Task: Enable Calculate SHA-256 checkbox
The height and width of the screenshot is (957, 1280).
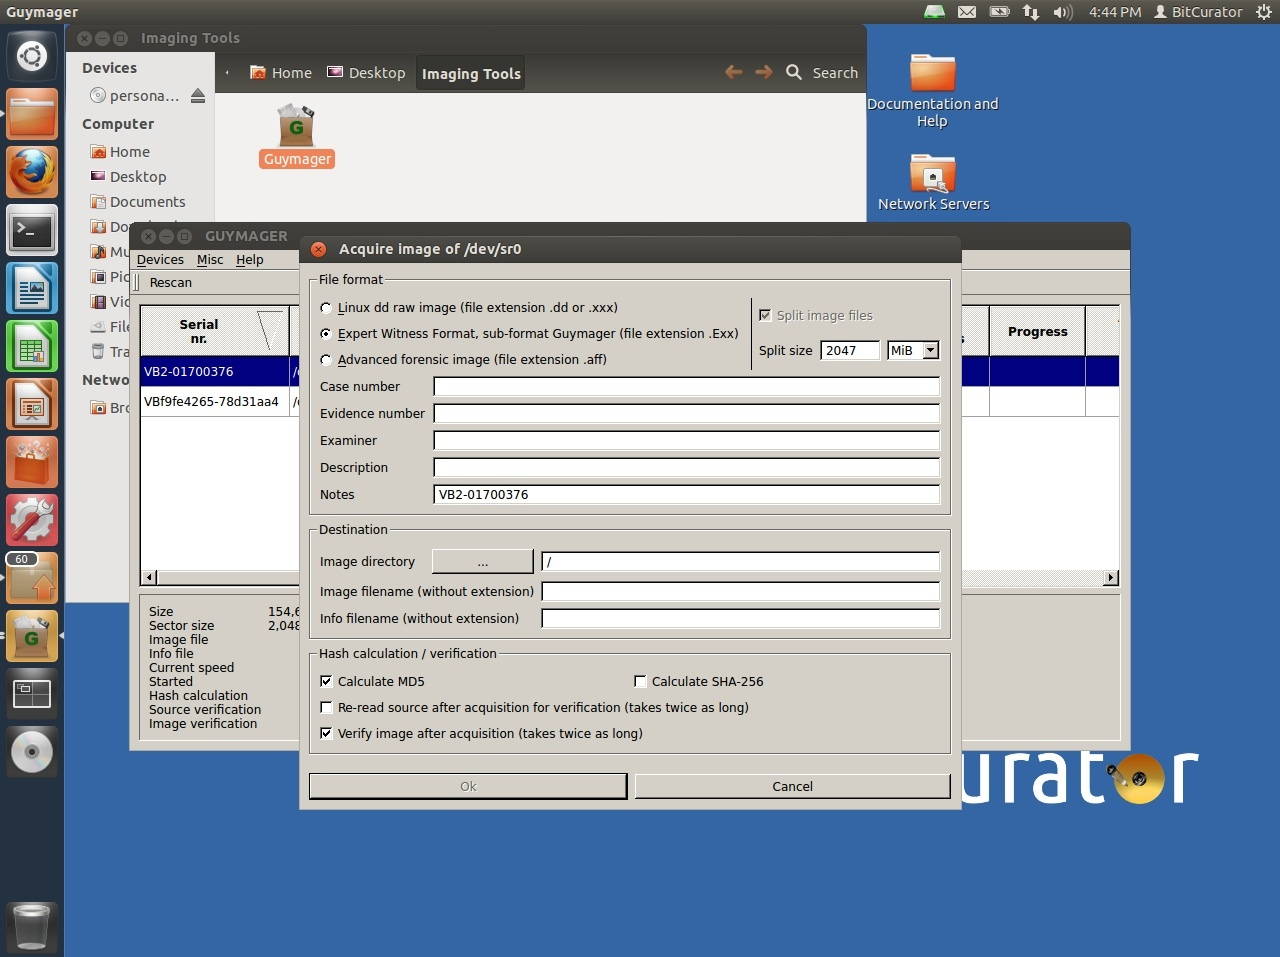Action: tap(640, 681)
